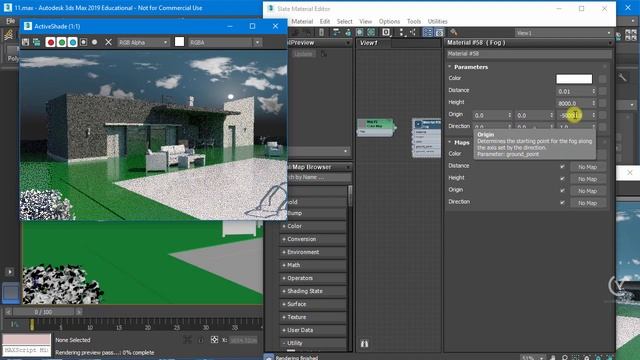Open the View1 view selector dropdown

(x=563, y=33)
